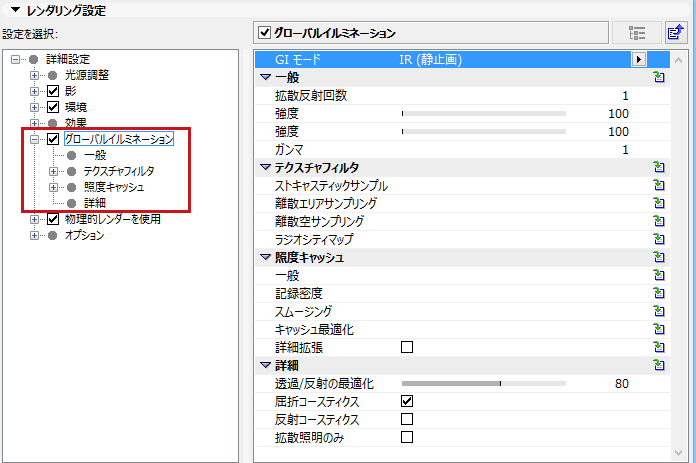Expand the オプション tree node
Viewport: 696px width, 463px height.
point(34,235)
